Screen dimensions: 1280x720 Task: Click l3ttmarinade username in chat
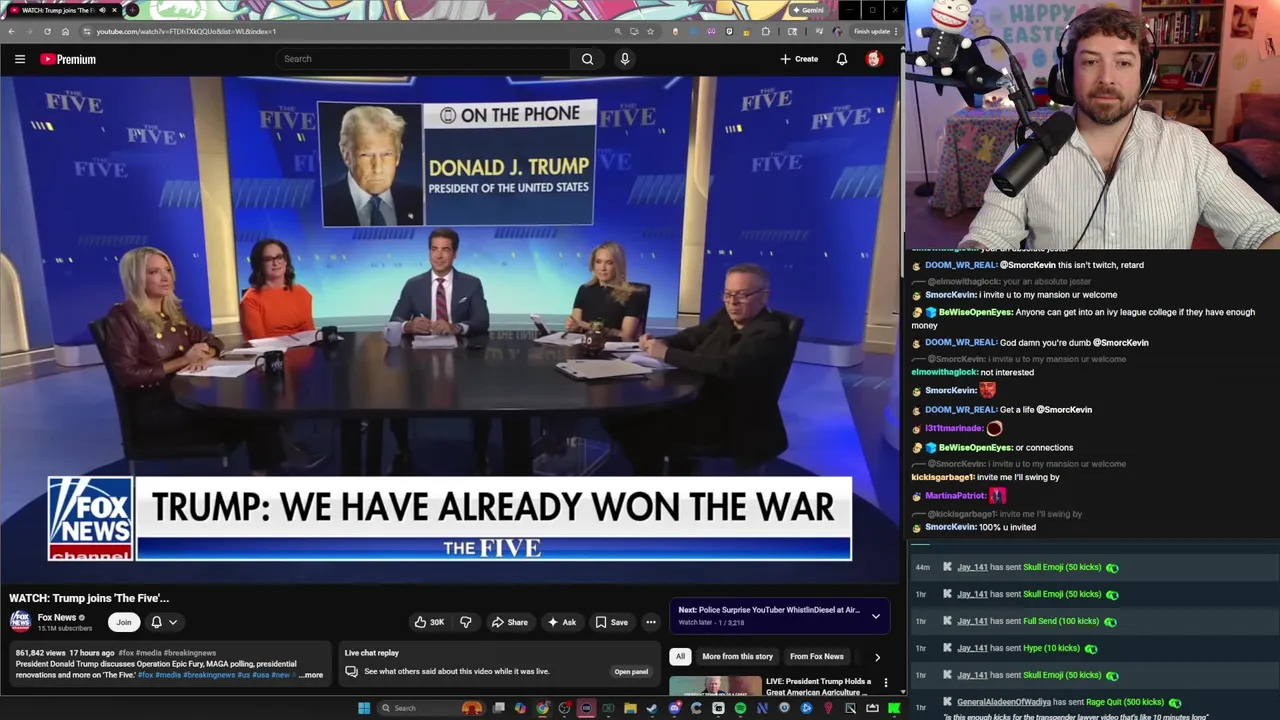pos(954,429)
